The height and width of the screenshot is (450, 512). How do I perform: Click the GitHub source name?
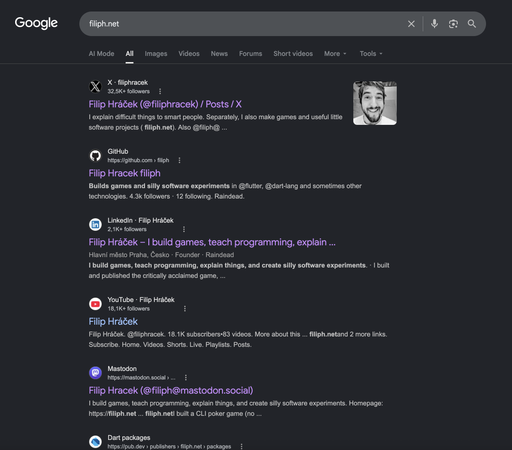(x=118, y=151)
